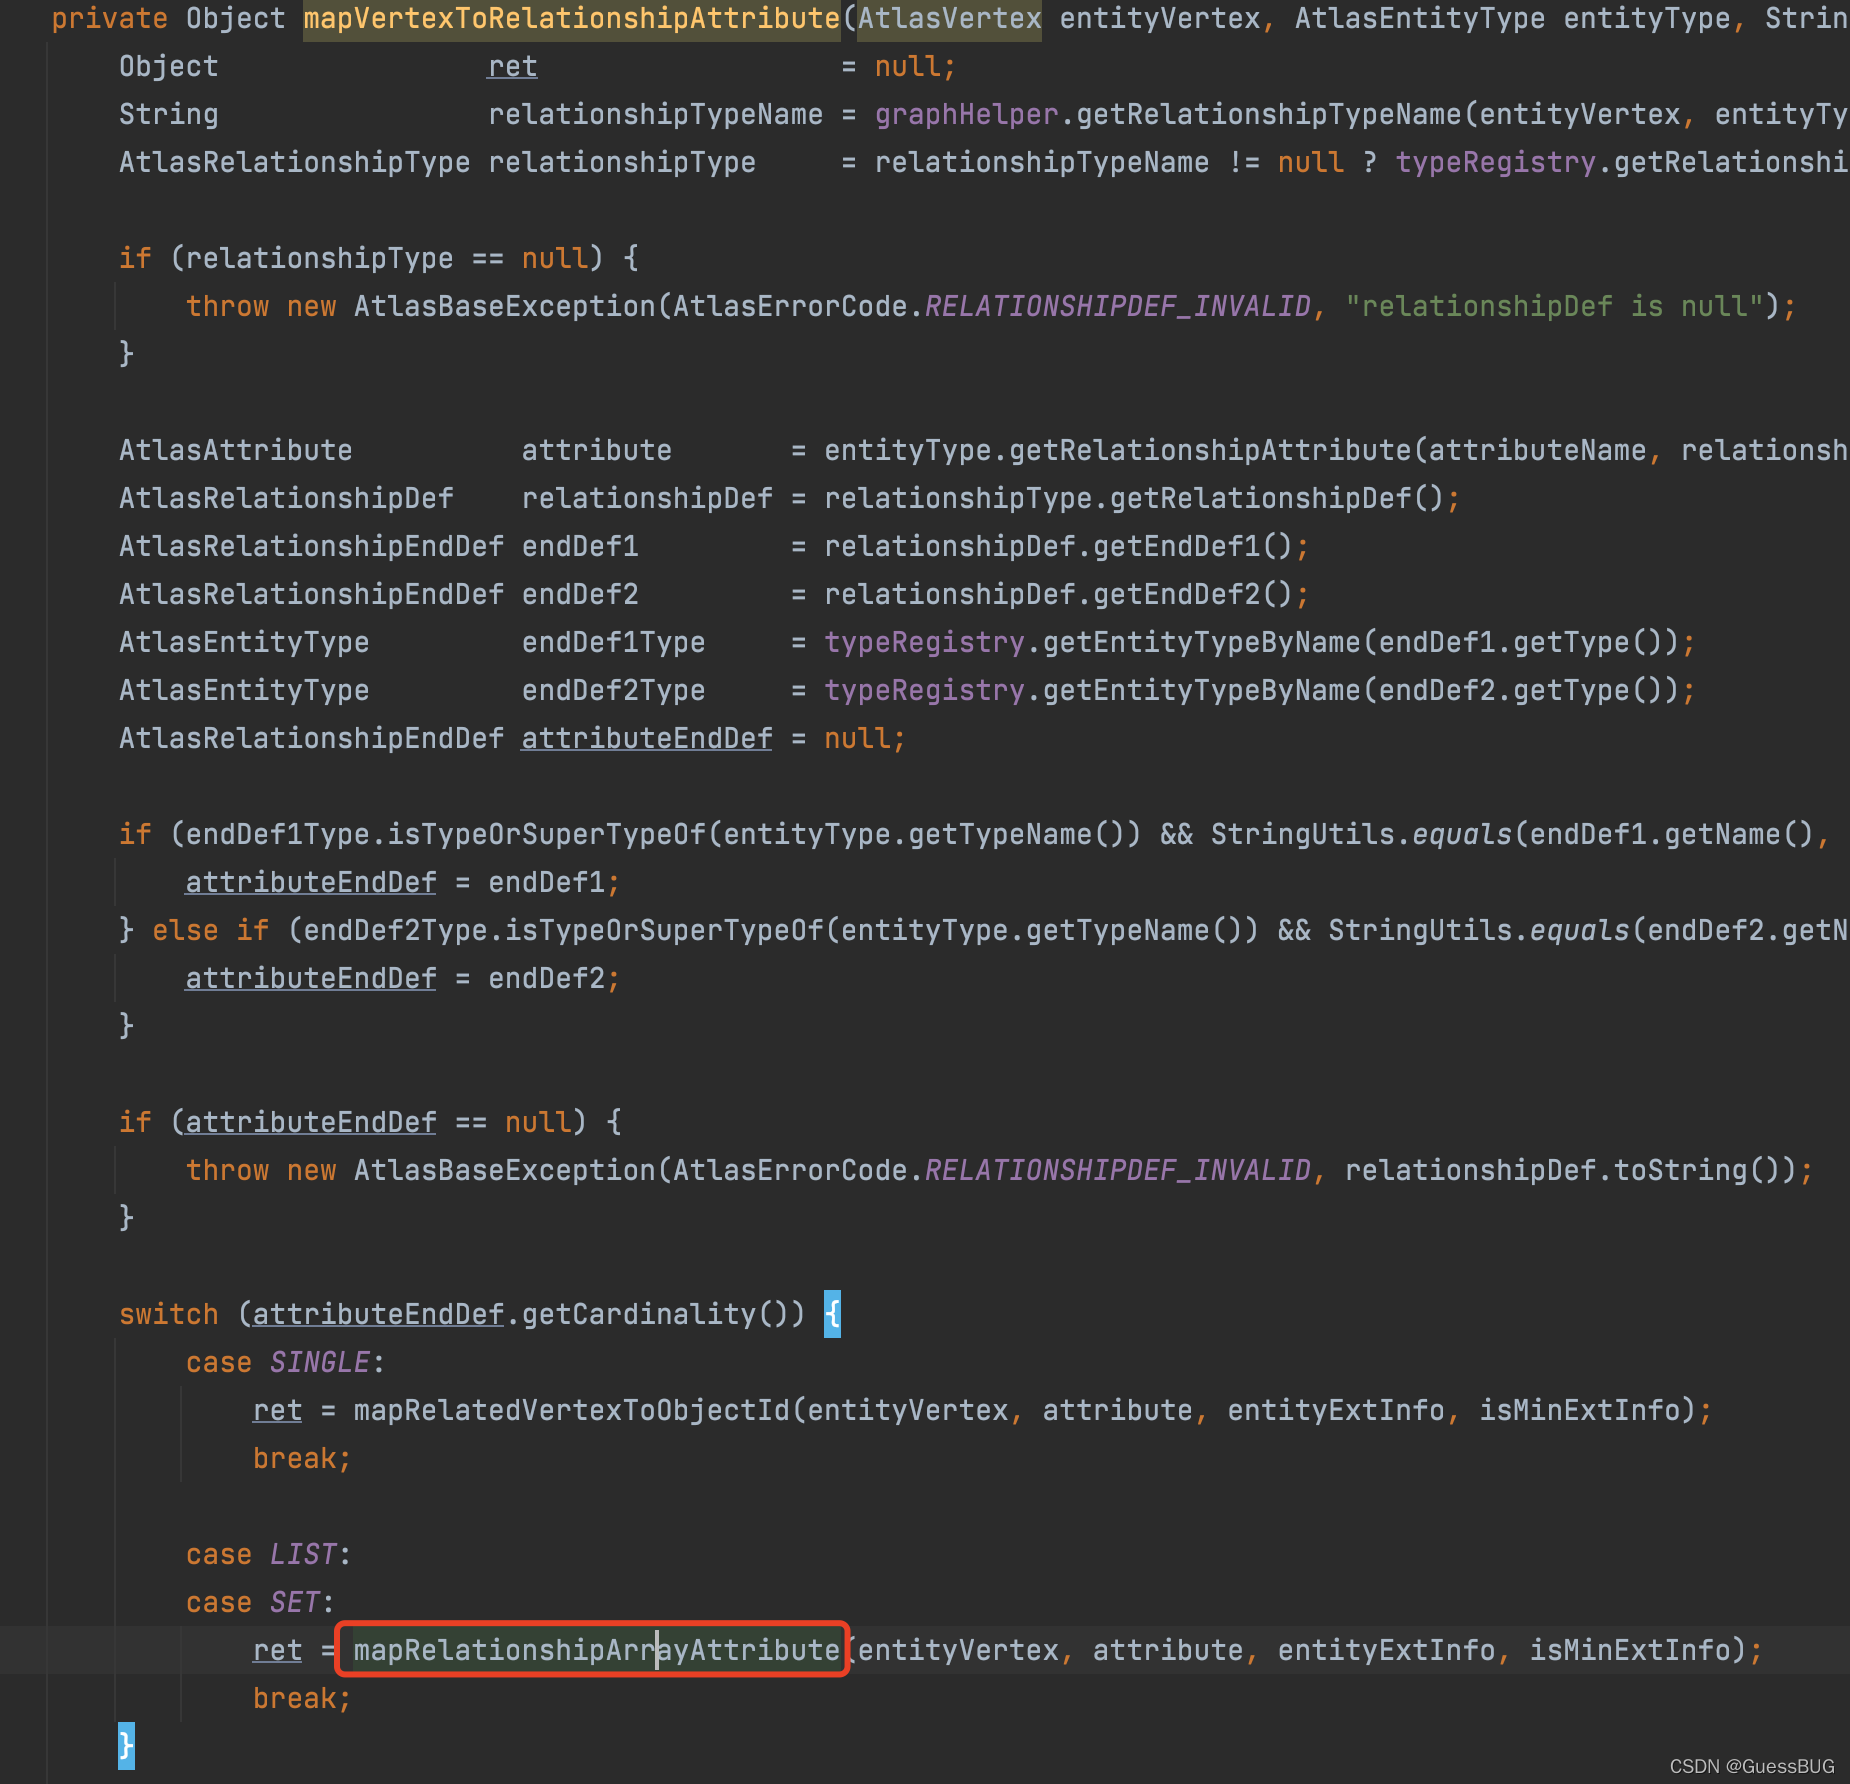This screenshot has height=1784, width=1850.
Task: Click the private keyword of method signature
Action: pos(110,19)
